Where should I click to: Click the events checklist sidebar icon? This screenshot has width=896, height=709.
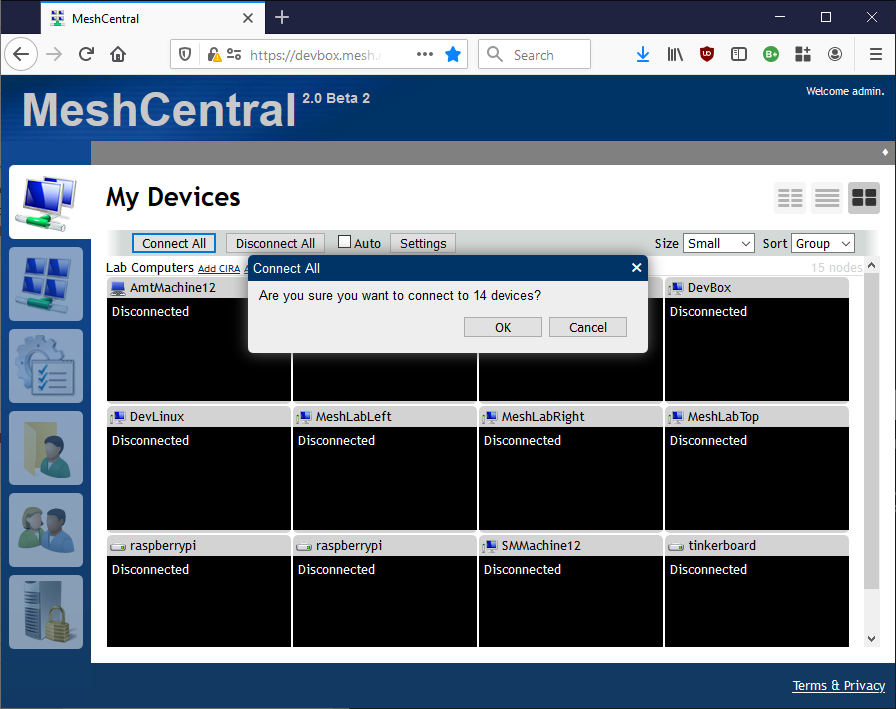(46, 366)
